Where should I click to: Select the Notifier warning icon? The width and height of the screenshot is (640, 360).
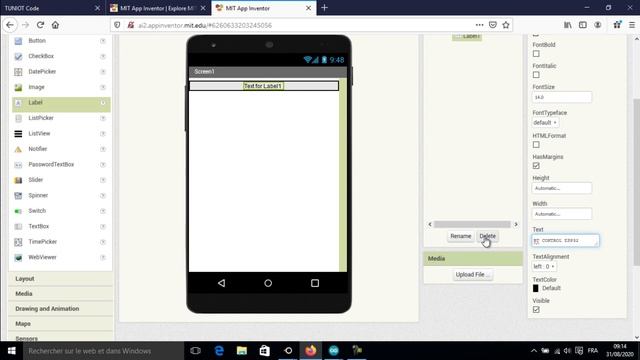(x=18, y=149)
